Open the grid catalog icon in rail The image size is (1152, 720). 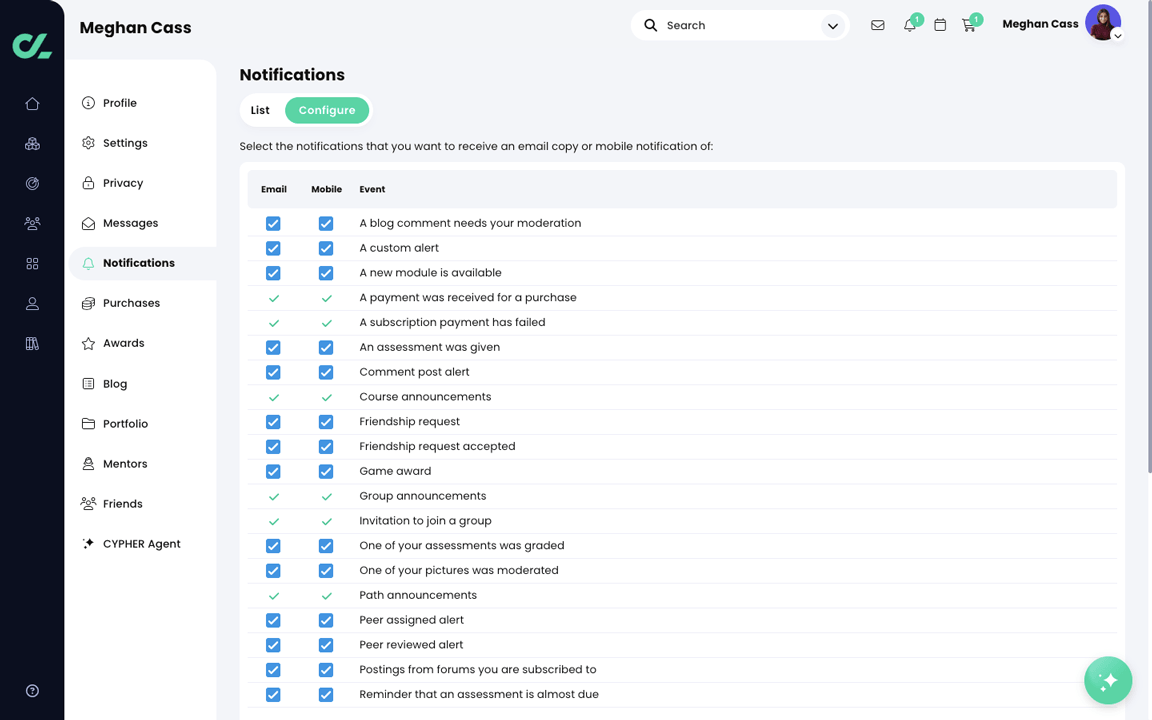coord(32,264)
